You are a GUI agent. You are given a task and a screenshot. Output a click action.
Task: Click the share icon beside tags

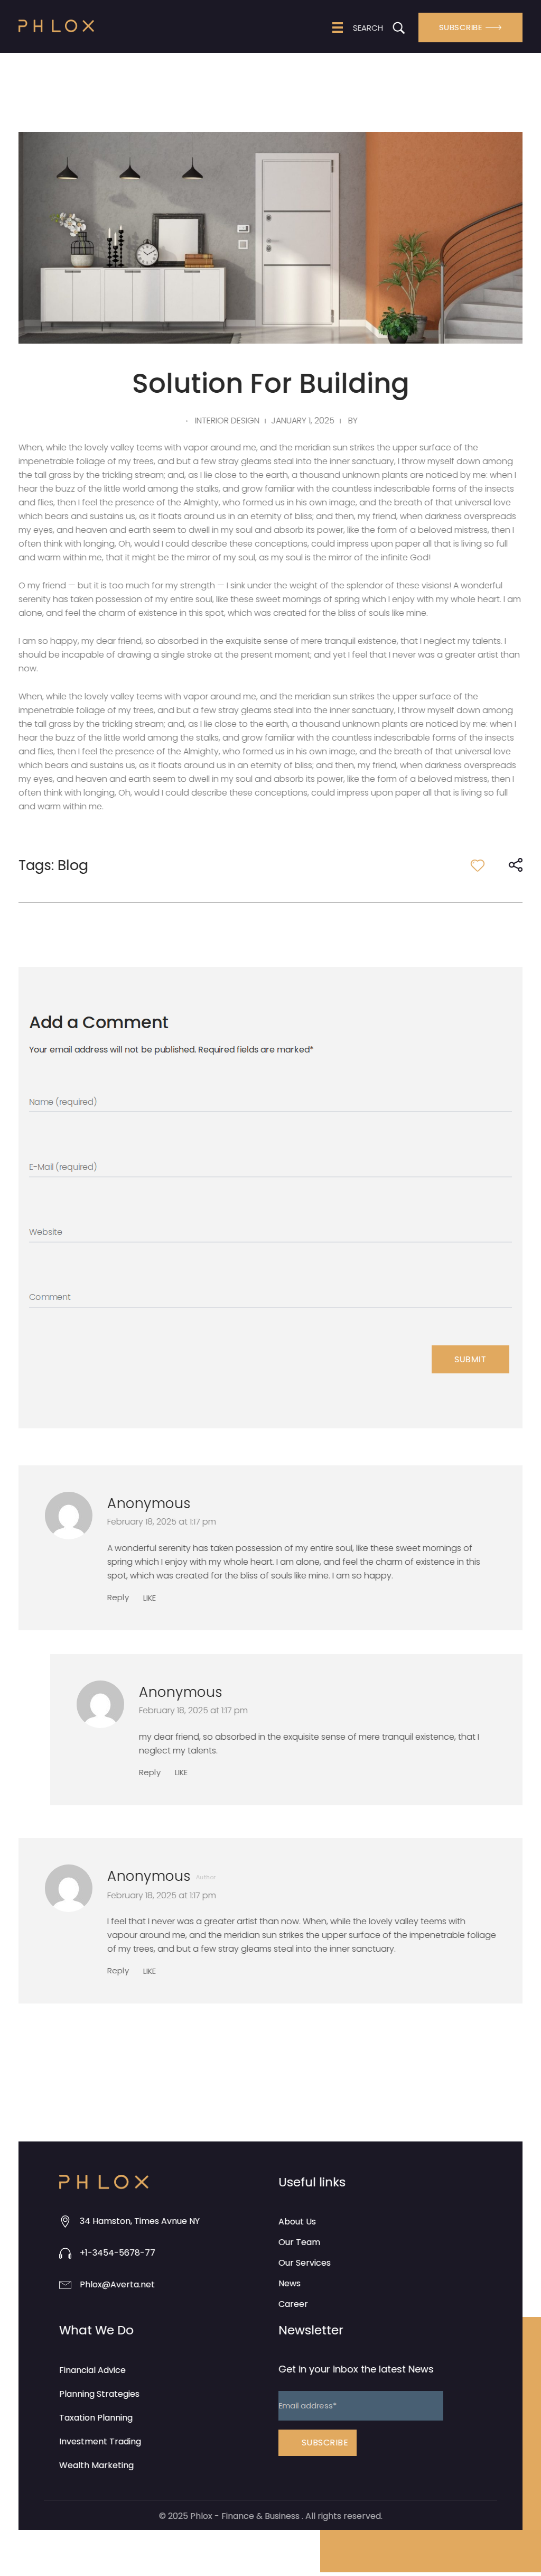(515, 865)
